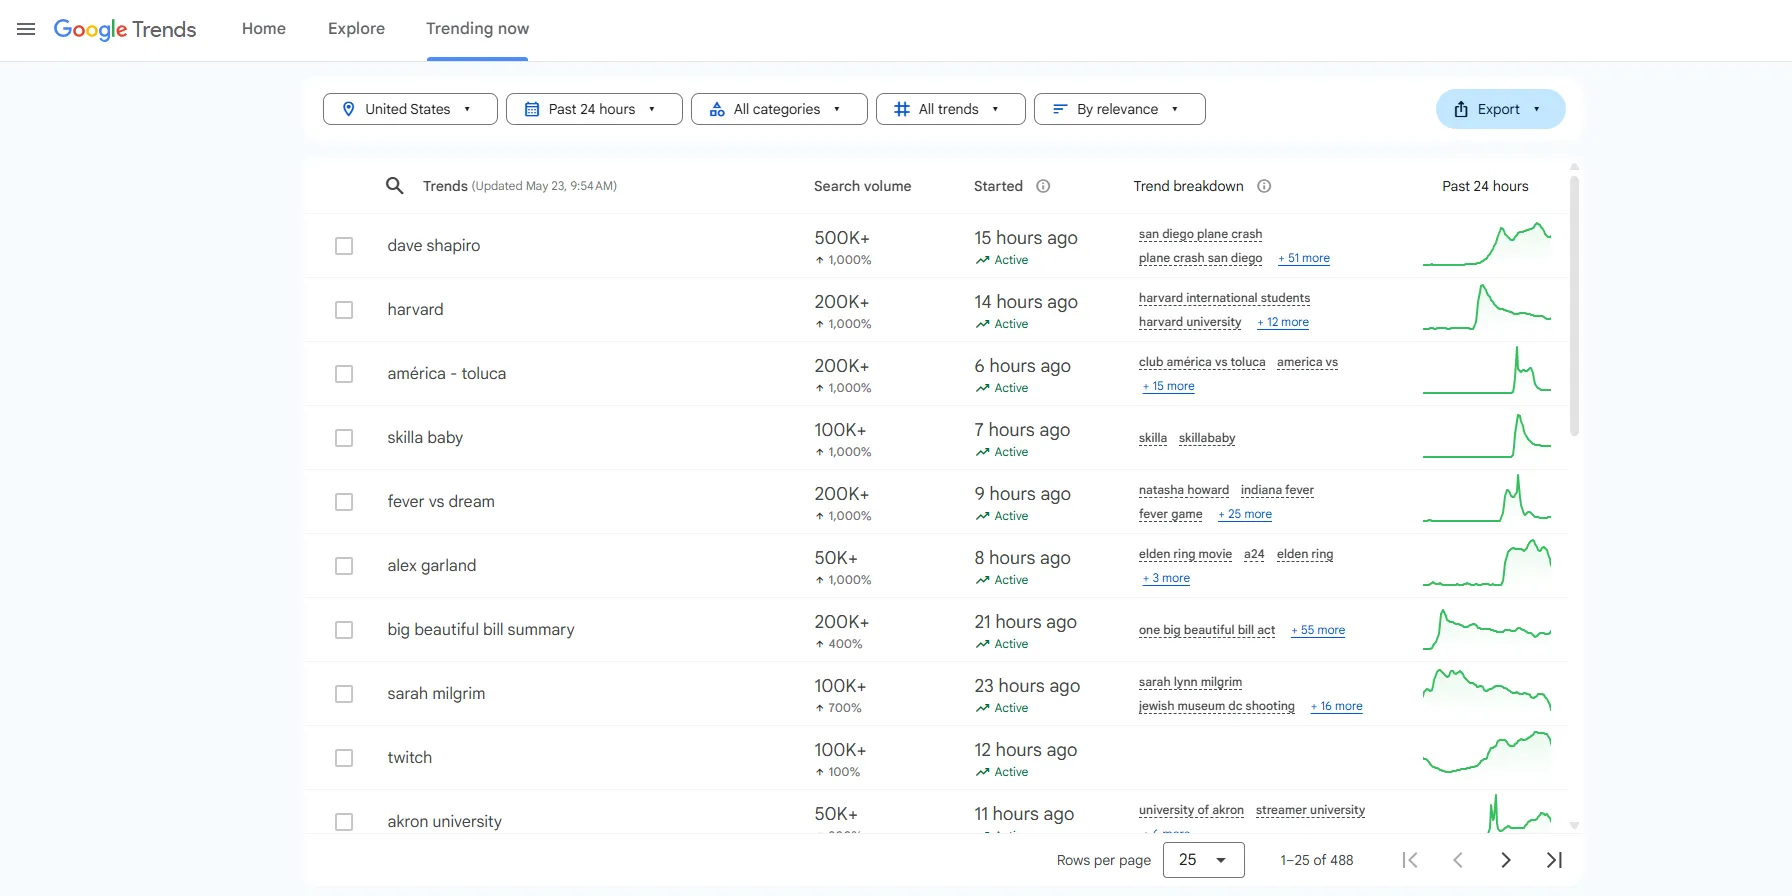This screenshot has height=896, width=1792.
Task: Open the Past 24 hours time filter
Action: pyautogui.click(x=594, y=109)
